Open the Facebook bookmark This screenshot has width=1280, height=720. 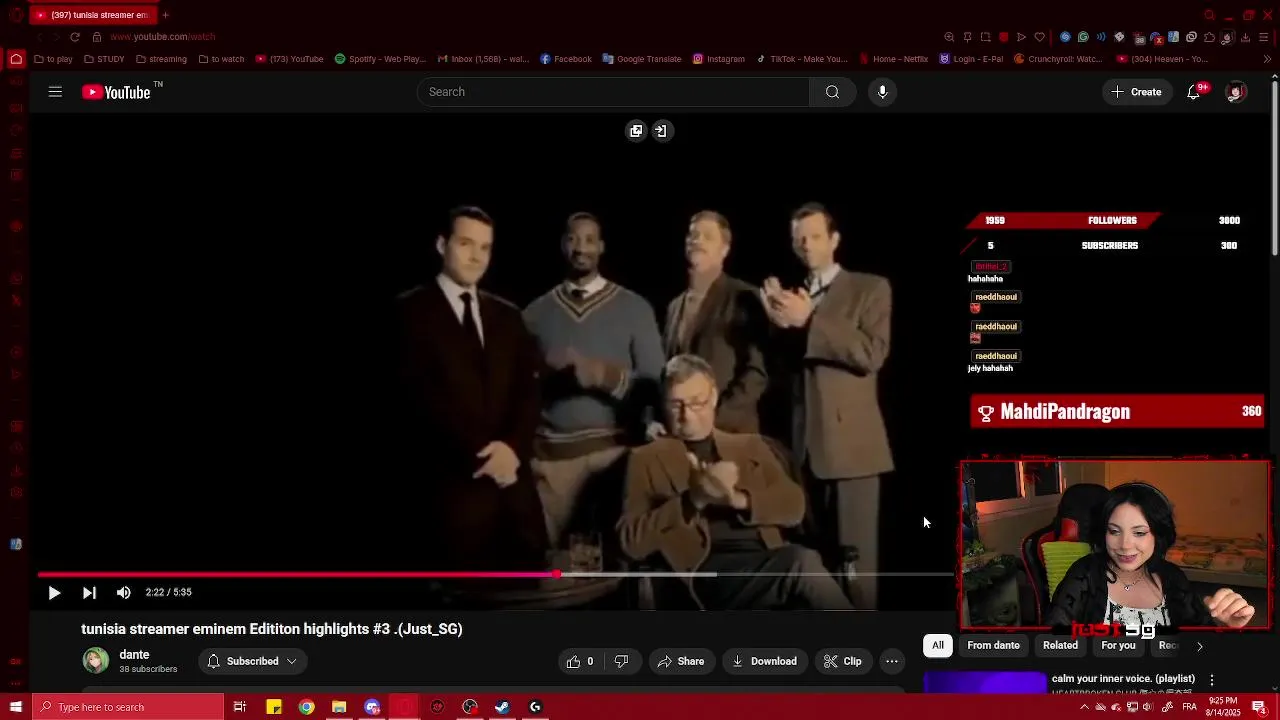click(x=566, y=59)
